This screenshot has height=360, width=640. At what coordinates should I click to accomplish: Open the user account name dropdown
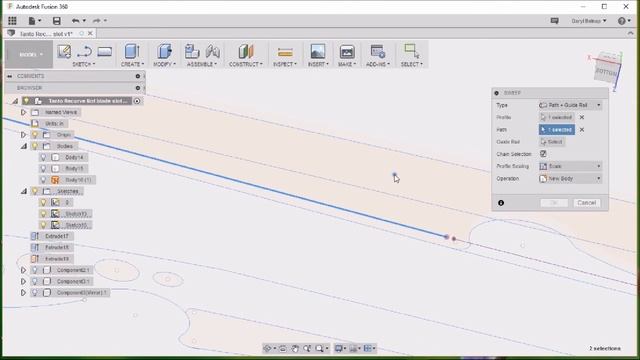589,21
